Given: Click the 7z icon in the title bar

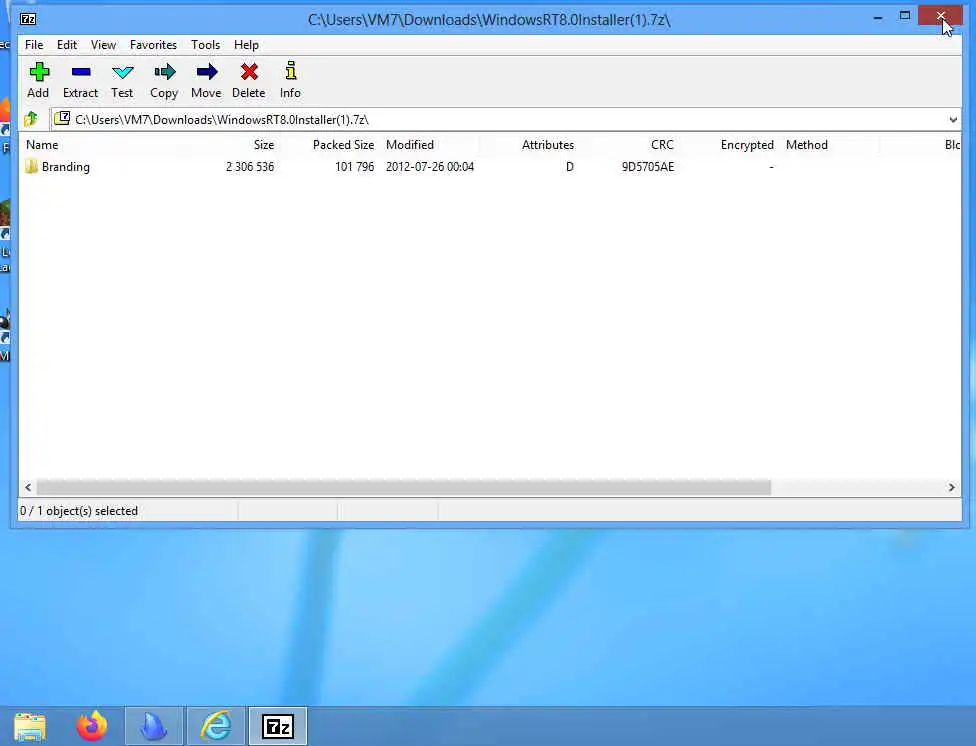Looking at the screenshot, I should tap(28, 19).
